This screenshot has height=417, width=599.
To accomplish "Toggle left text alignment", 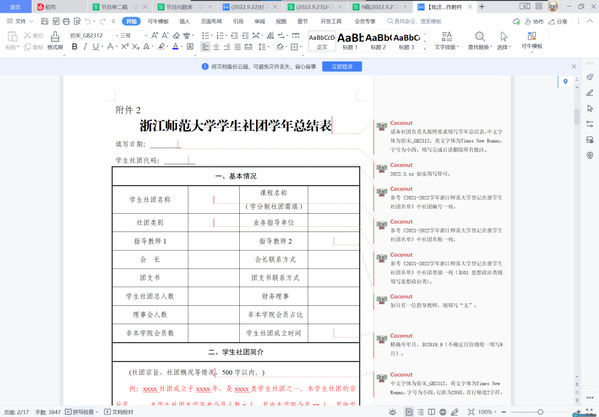I will pyautogui.click(x=206, y=47).
